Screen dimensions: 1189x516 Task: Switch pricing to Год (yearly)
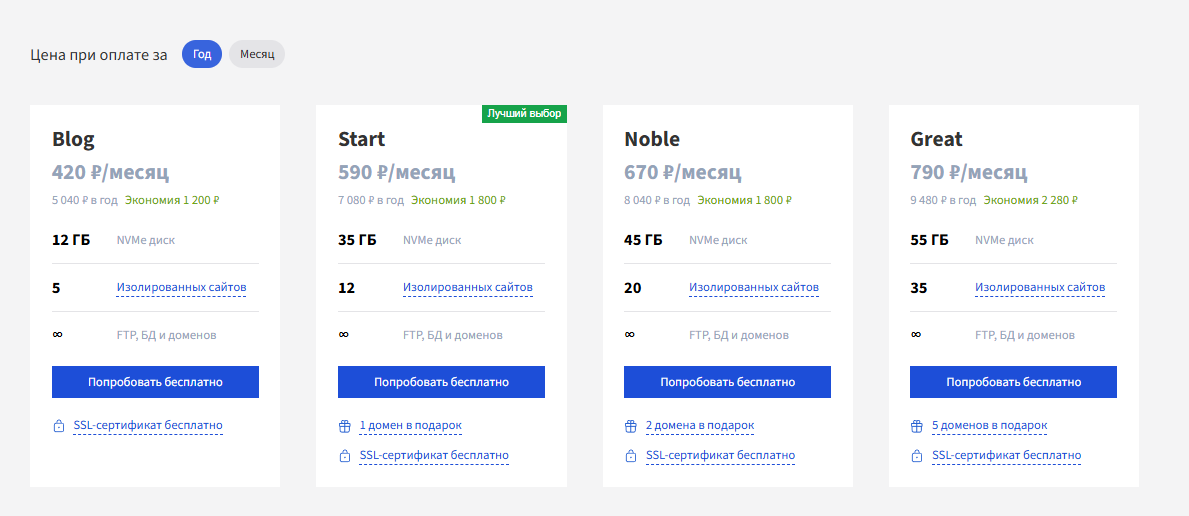tap(202, 55)
